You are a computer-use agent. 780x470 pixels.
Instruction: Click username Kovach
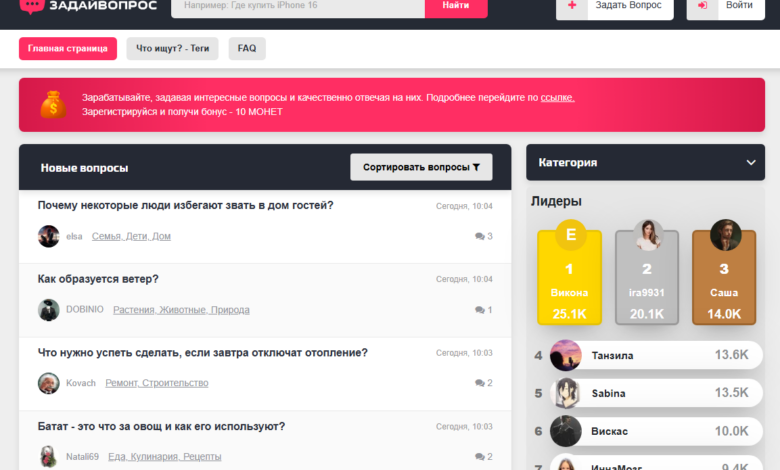[x=81, y=383]
